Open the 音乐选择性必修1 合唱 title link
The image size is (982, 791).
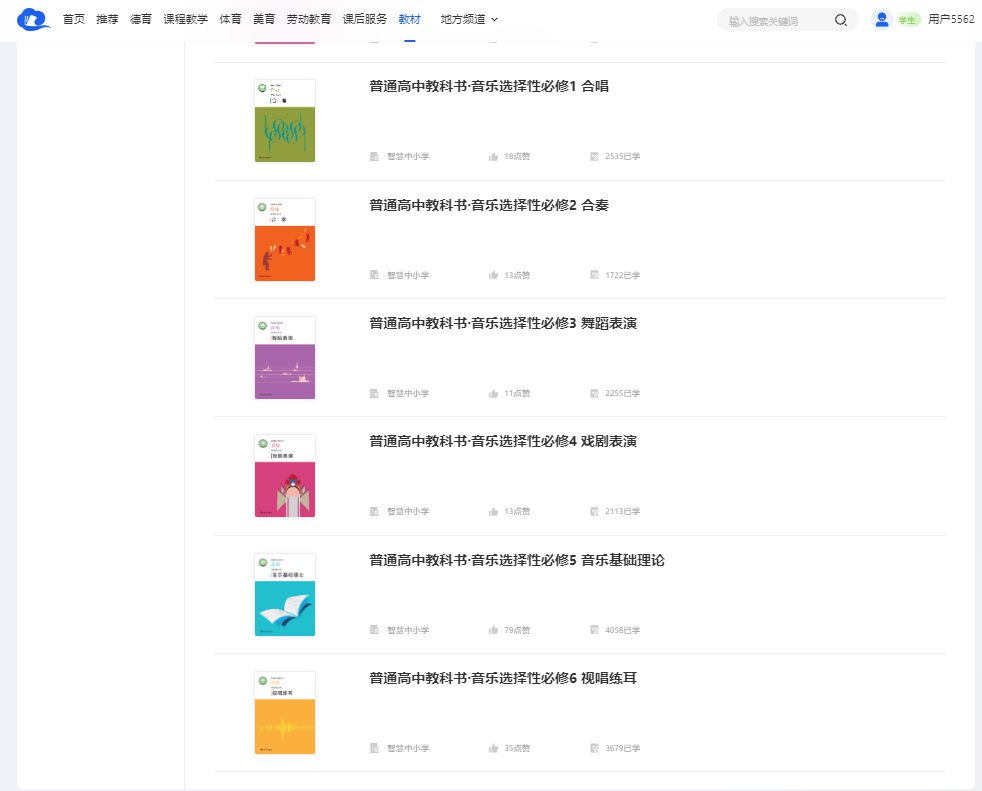click(x=488, y=86)
